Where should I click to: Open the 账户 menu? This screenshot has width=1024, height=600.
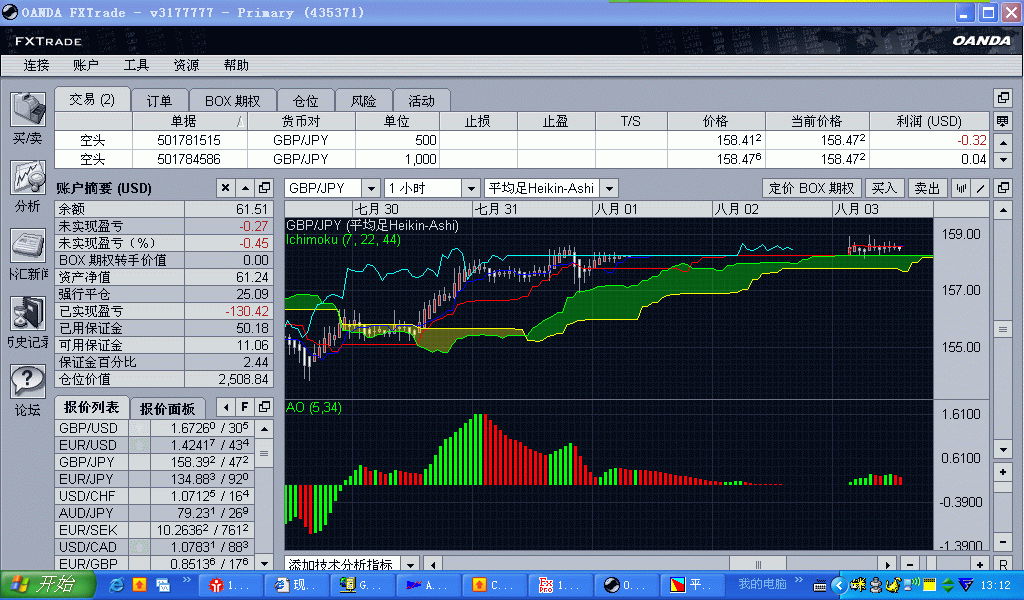(86, 65)
